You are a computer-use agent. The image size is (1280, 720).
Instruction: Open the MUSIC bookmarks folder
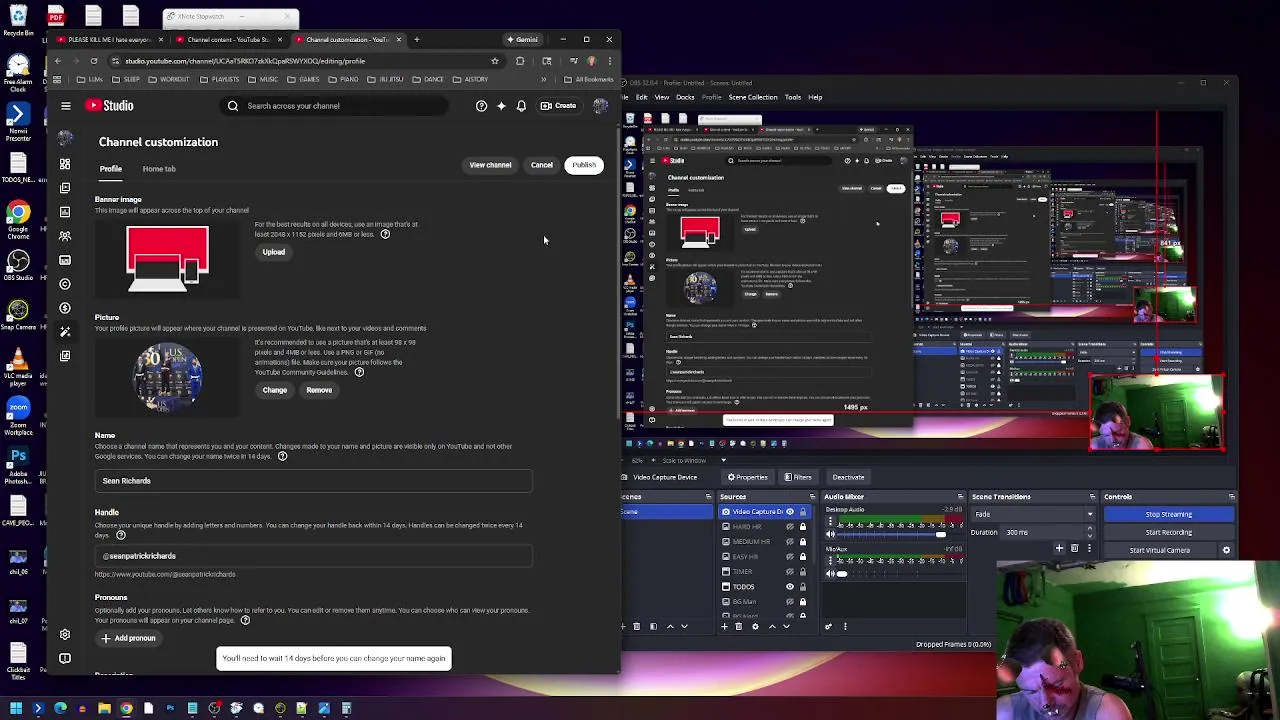coord(264,80)
